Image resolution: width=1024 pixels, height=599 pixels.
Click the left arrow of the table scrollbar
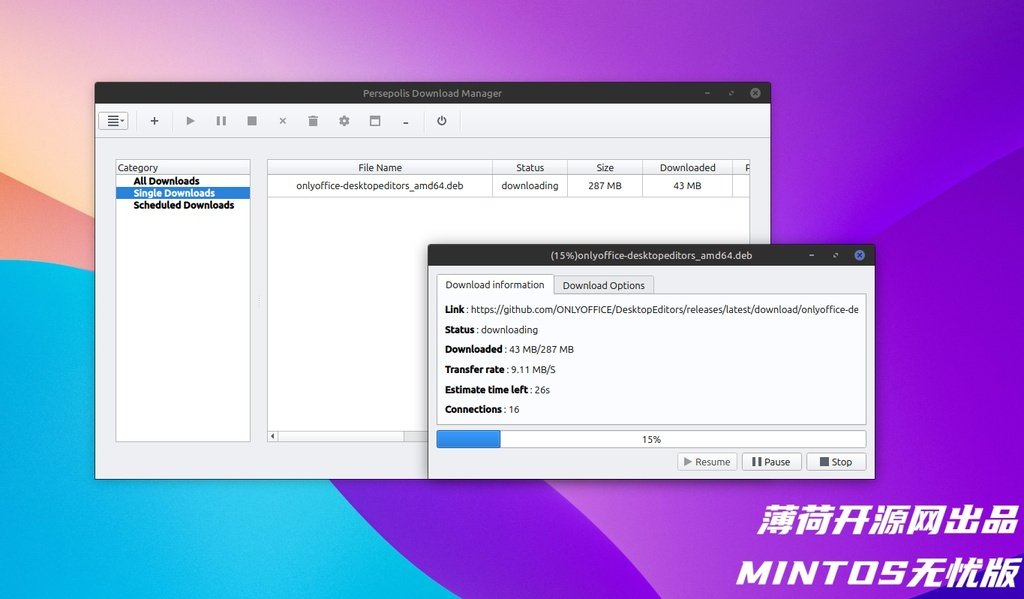point(273,436)
